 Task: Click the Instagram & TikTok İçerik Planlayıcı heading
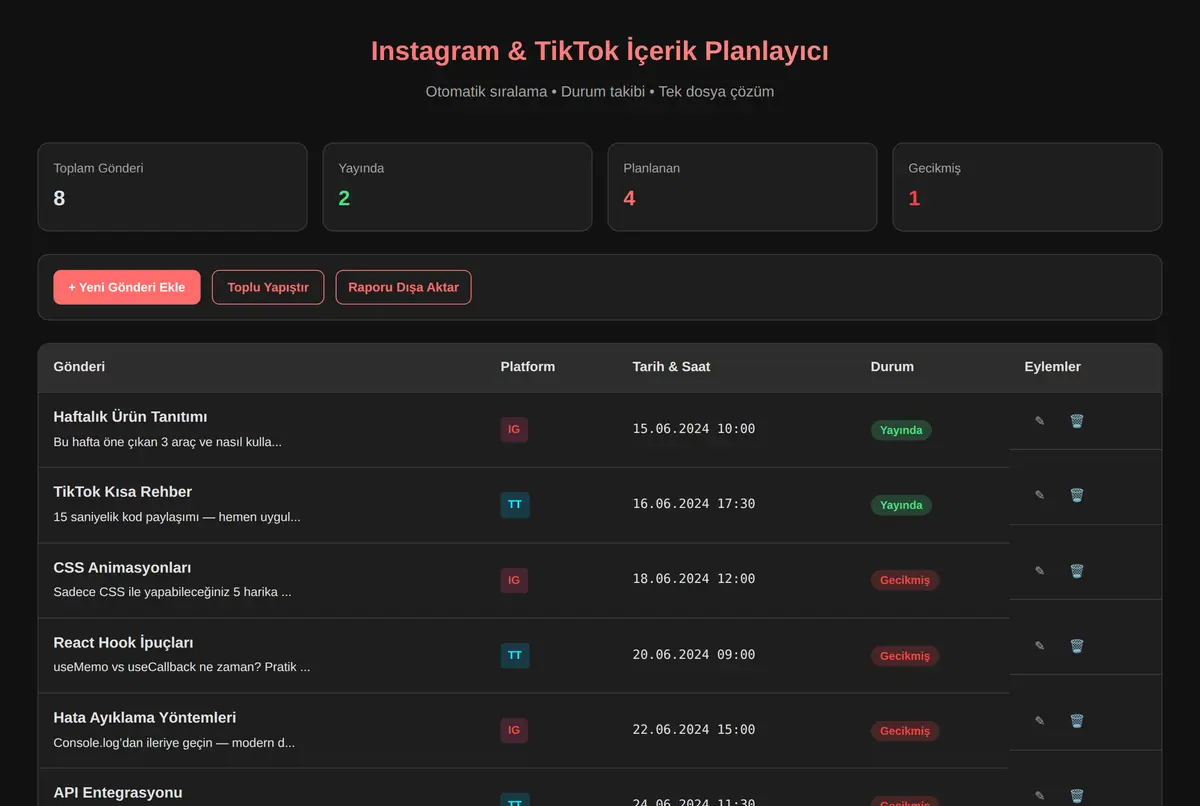coord(600,51)
